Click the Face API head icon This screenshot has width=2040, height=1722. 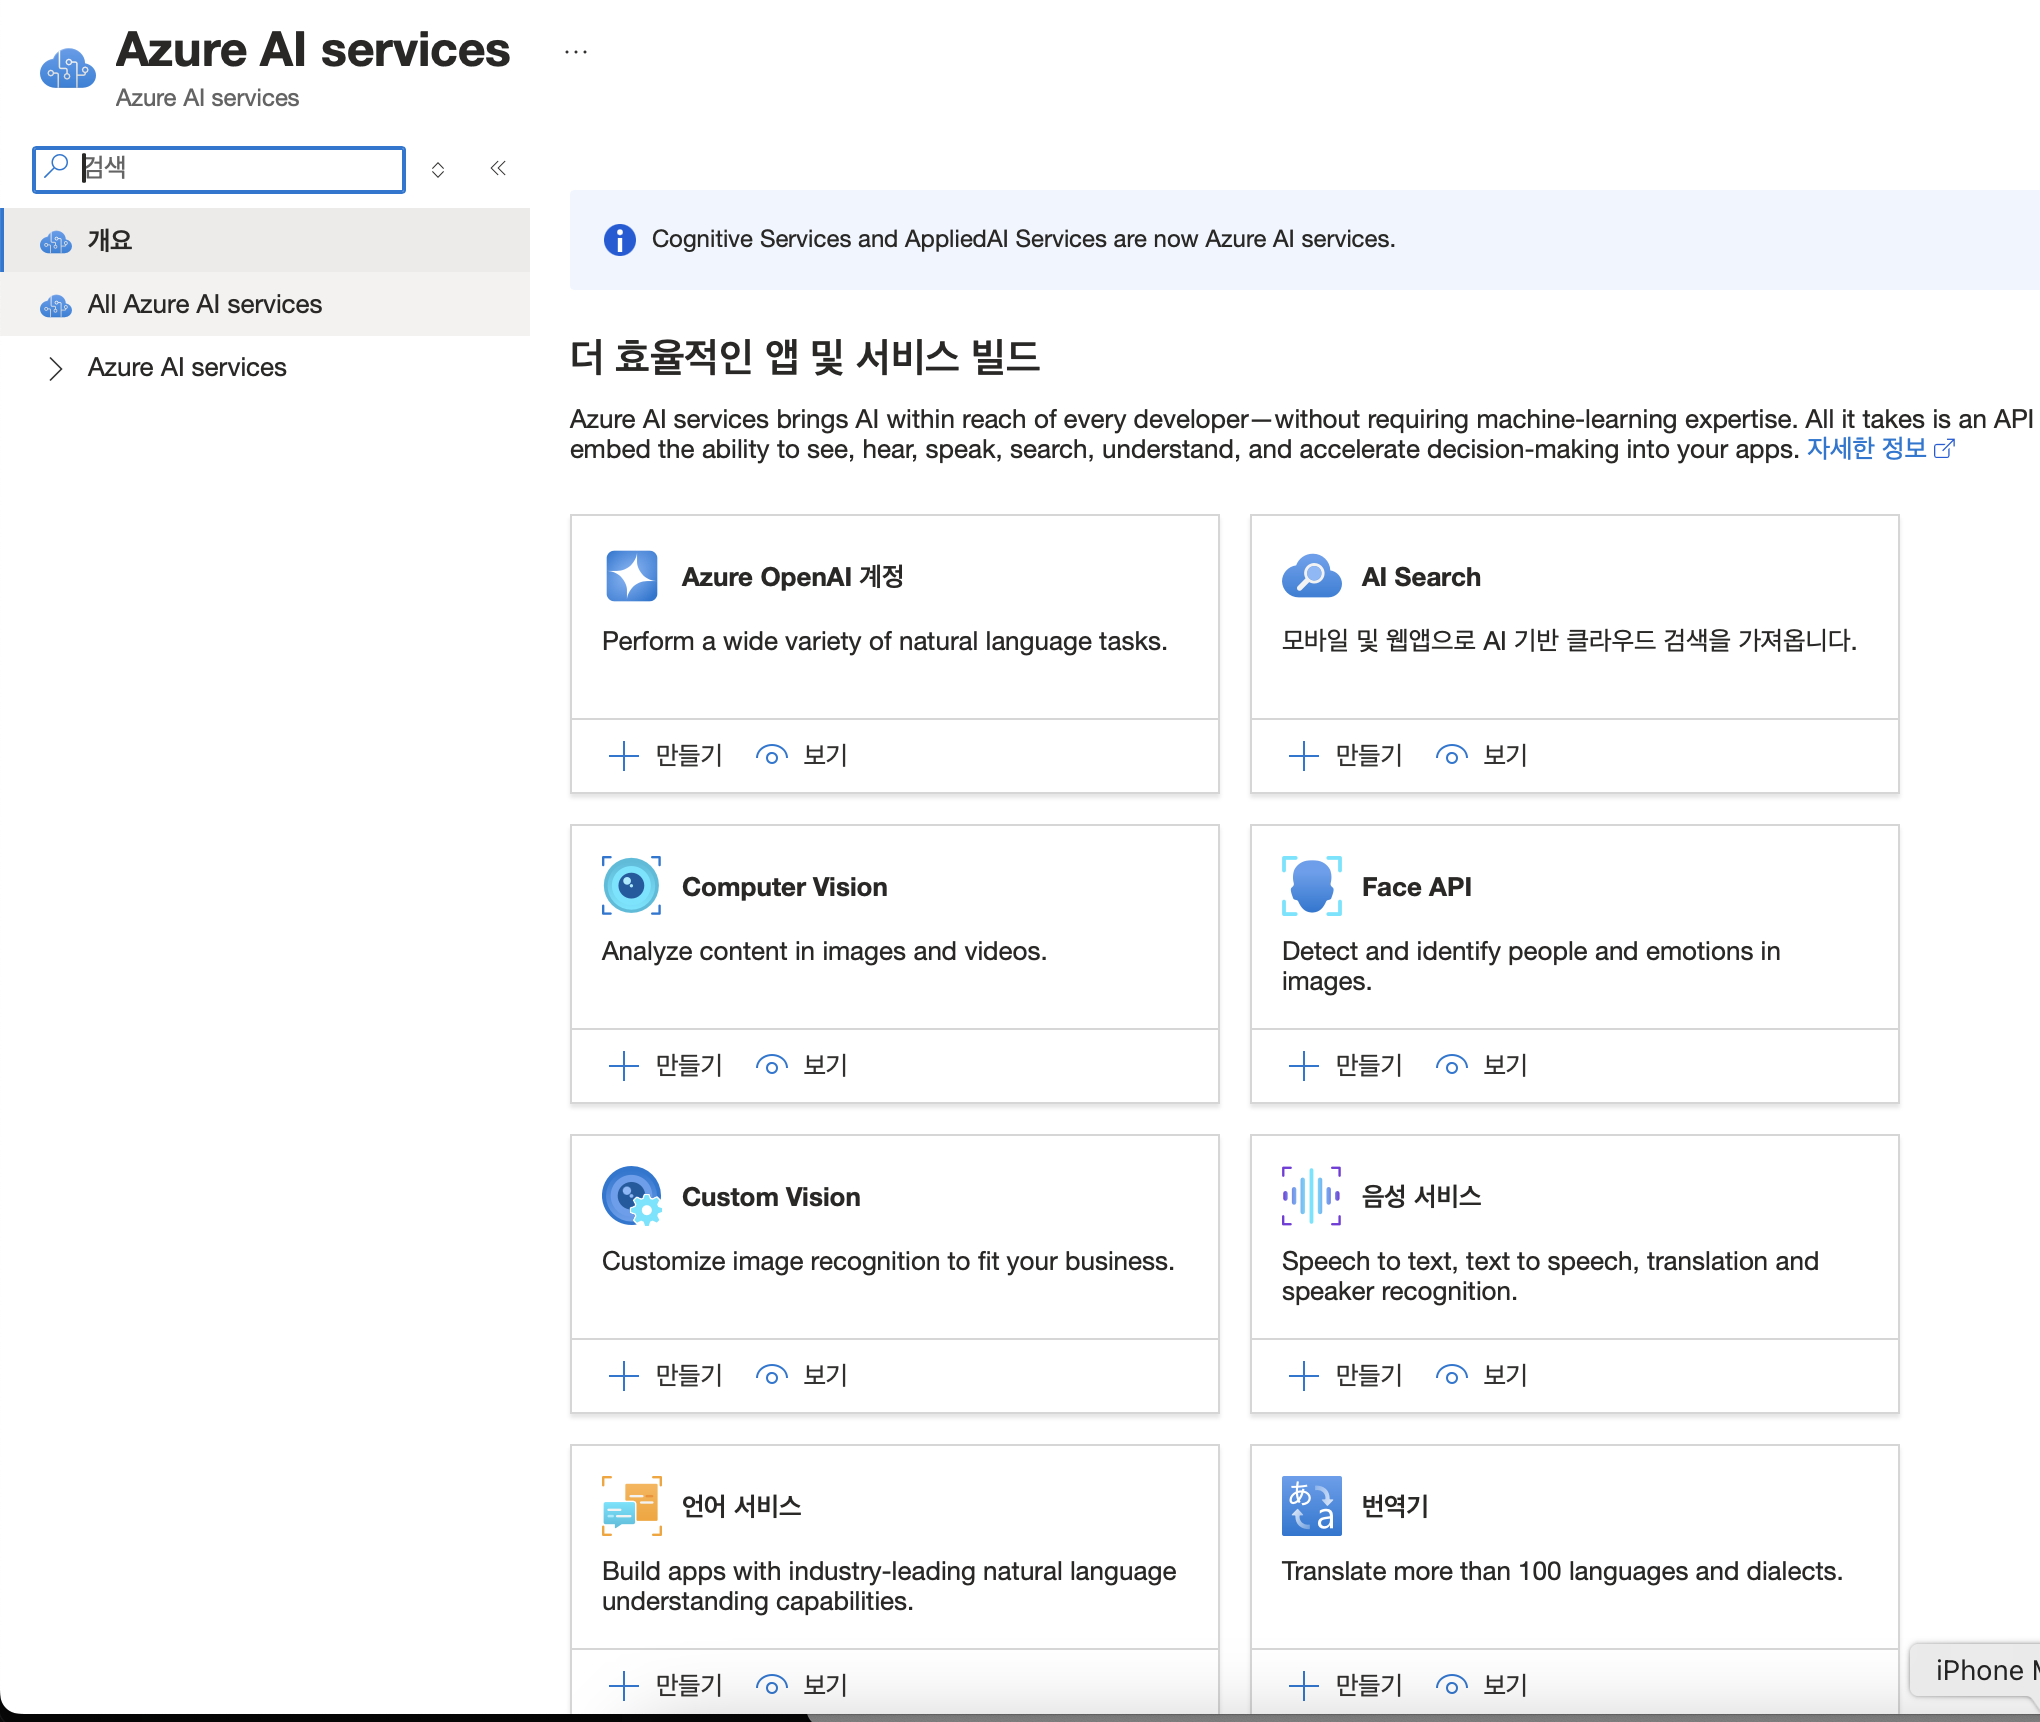pyautogui.click(x=1311, y=886)
